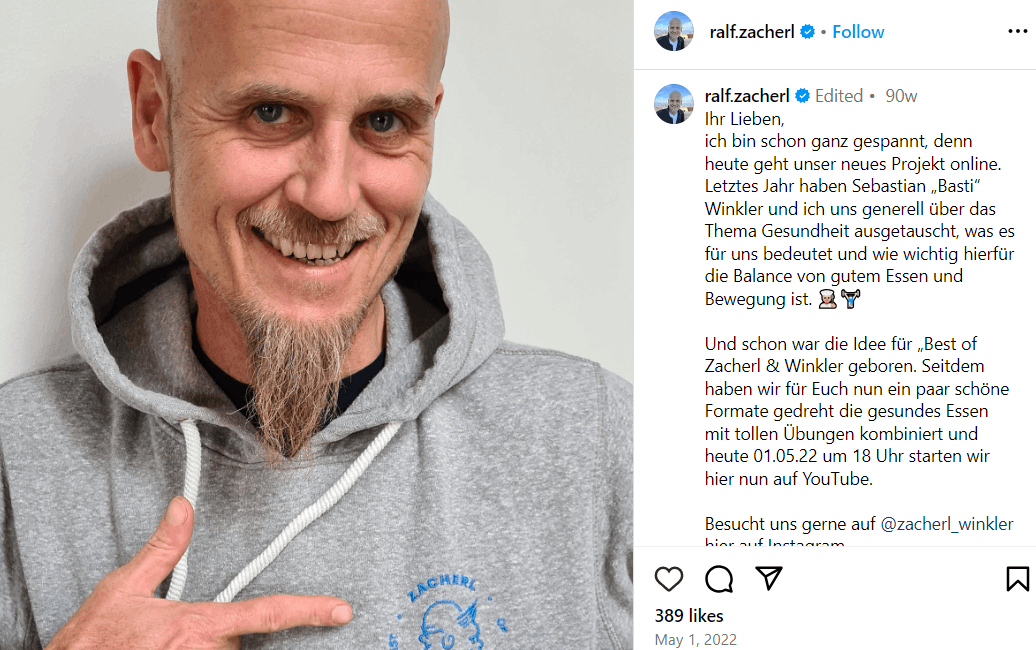
Task: Click the May 1, 2022 post date
Action: coord(696,639)
